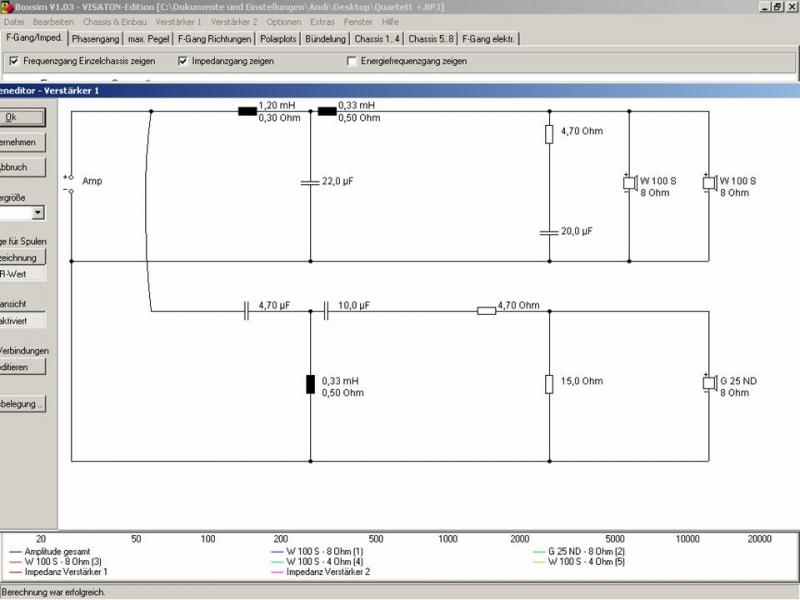Click the aktiviert view button
The image size is (800, 600).
point(22,321)
